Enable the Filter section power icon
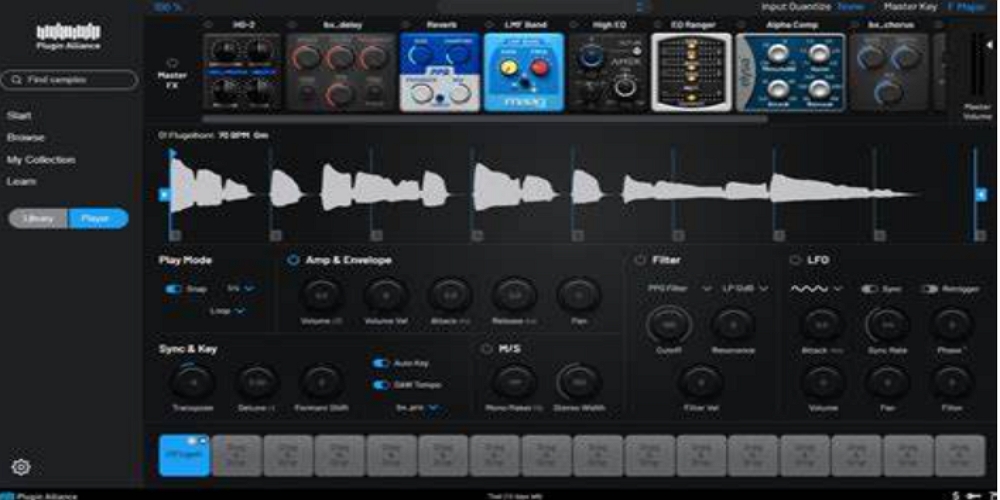The width and height of the screenshot is (1000, 500). [x=640, y=260]
